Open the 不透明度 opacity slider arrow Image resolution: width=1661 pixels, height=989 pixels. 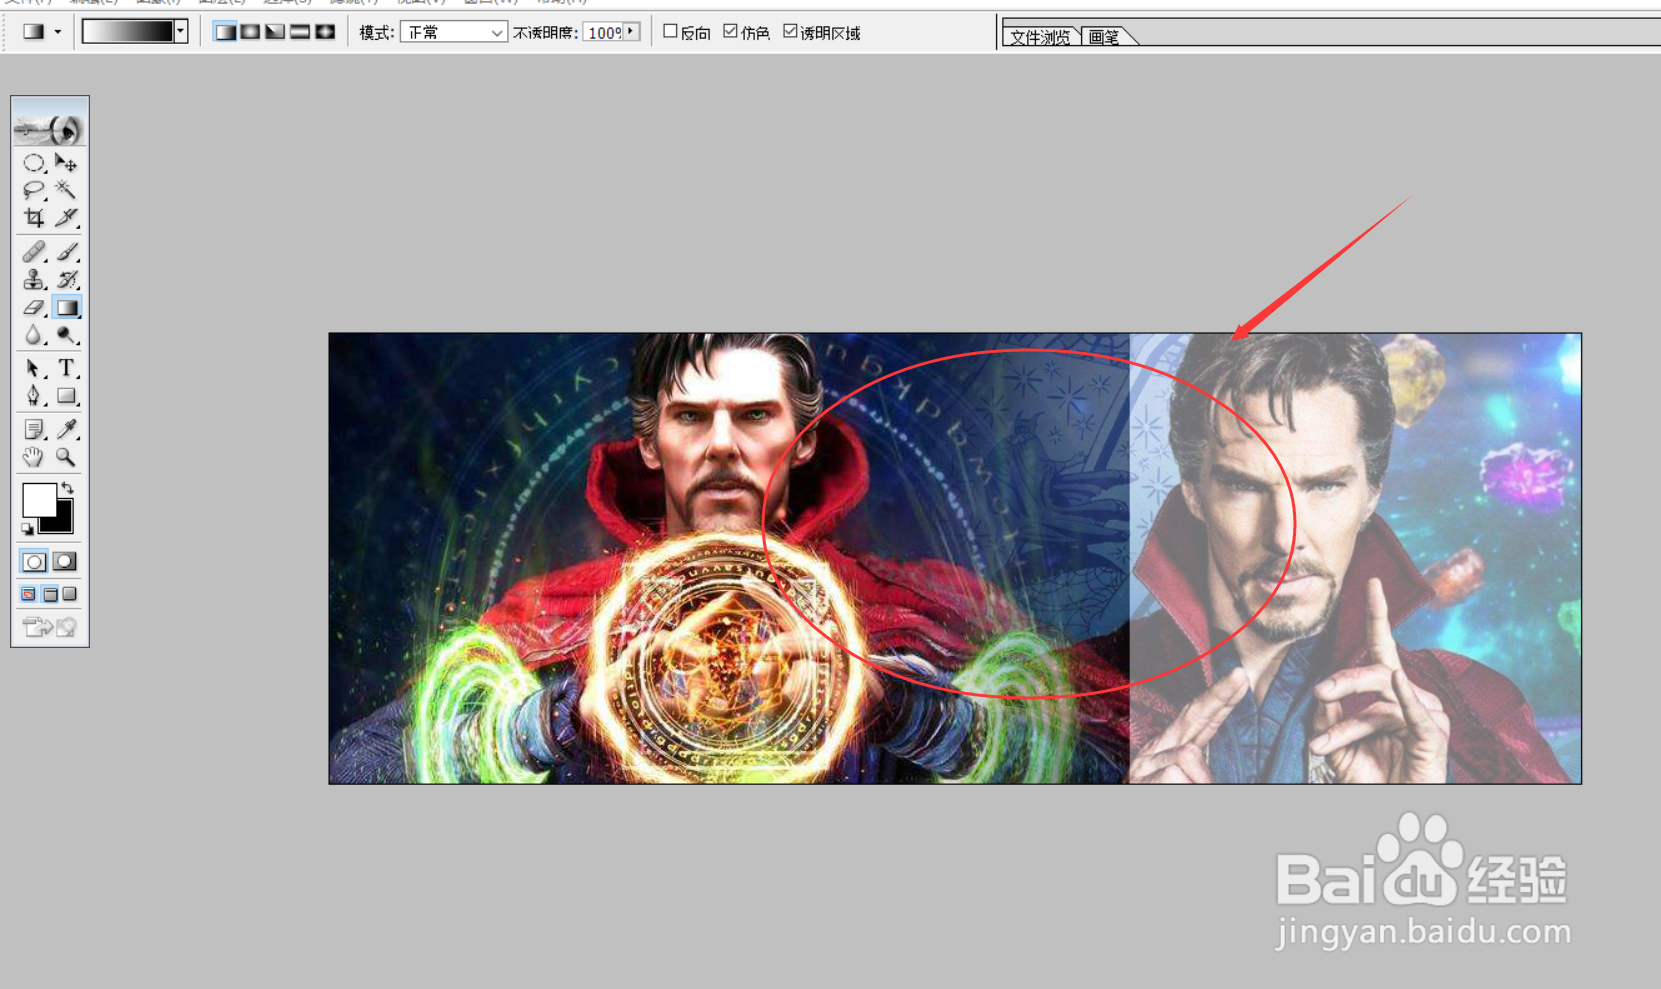tap(631, 32)
